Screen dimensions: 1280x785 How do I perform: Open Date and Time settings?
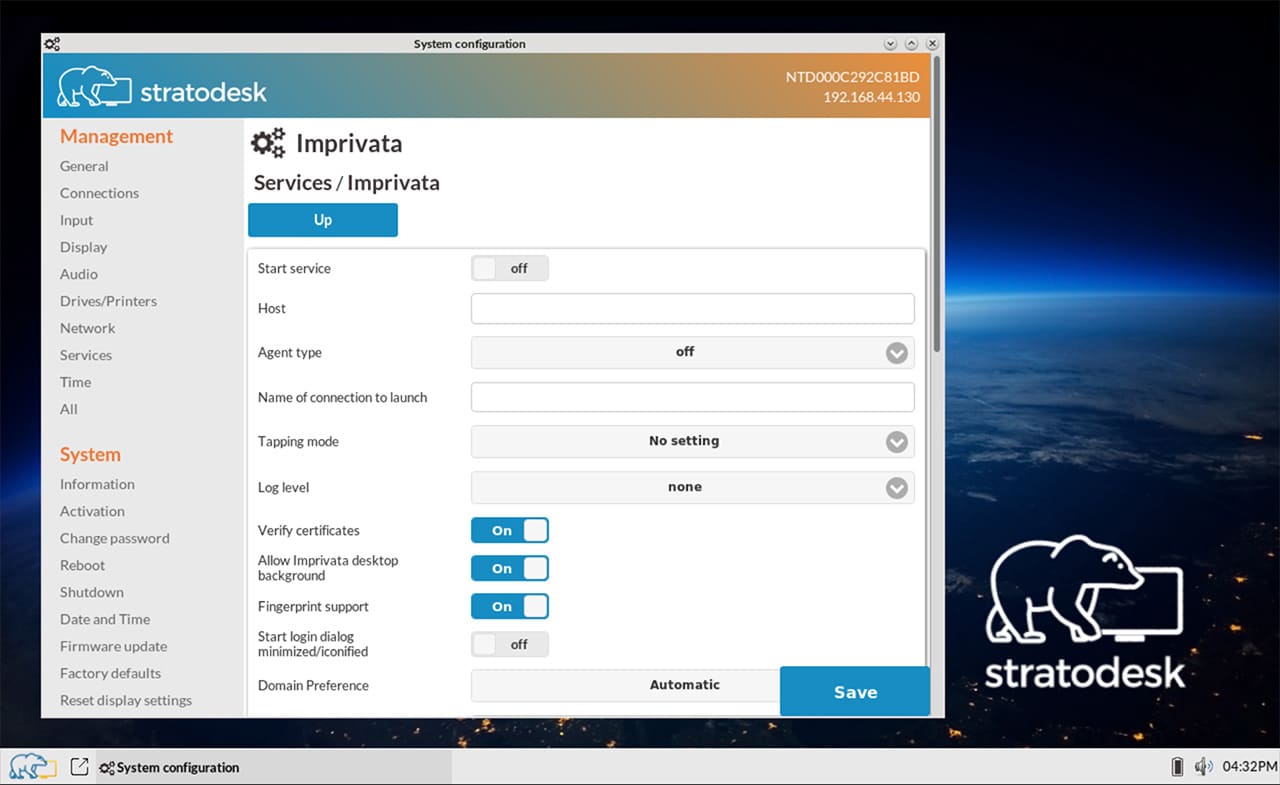coord(105,619)
